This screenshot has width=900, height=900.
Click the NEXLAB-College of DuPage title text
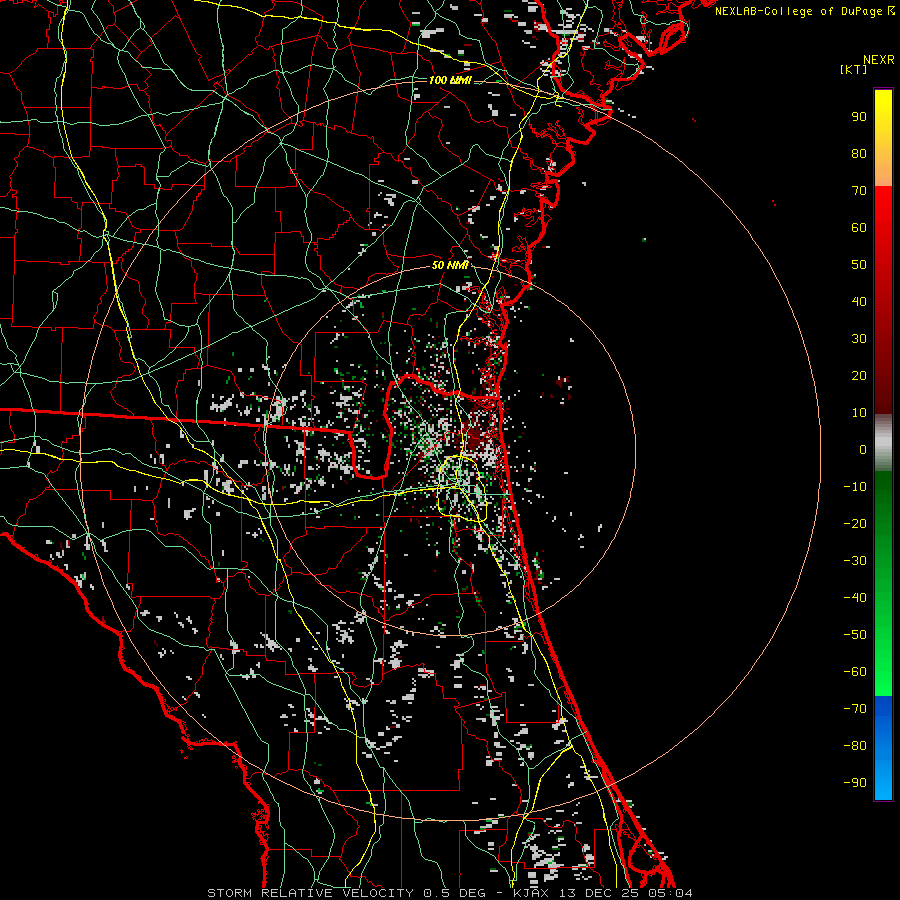(798, 11)
